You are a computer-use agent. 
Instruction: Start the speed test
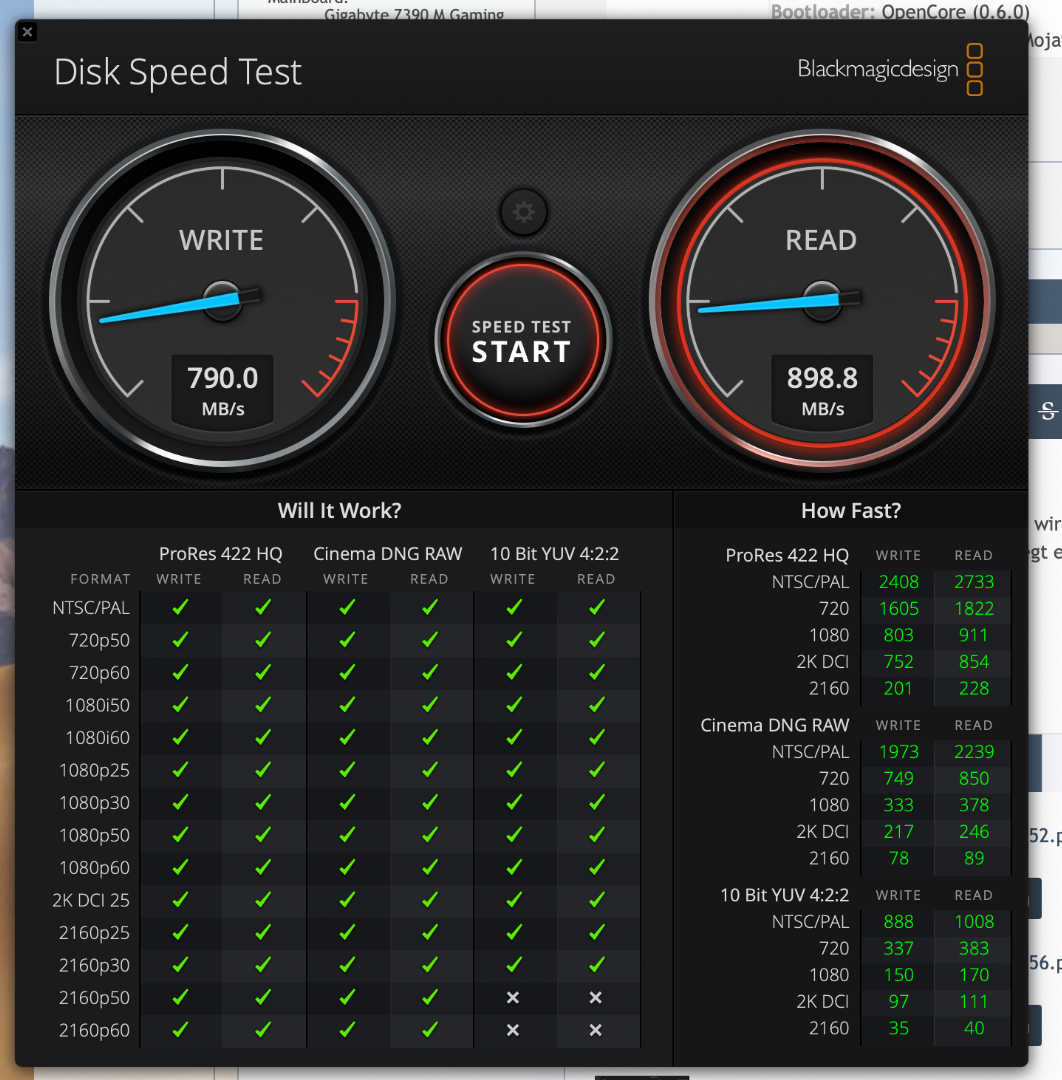[523, 340]
